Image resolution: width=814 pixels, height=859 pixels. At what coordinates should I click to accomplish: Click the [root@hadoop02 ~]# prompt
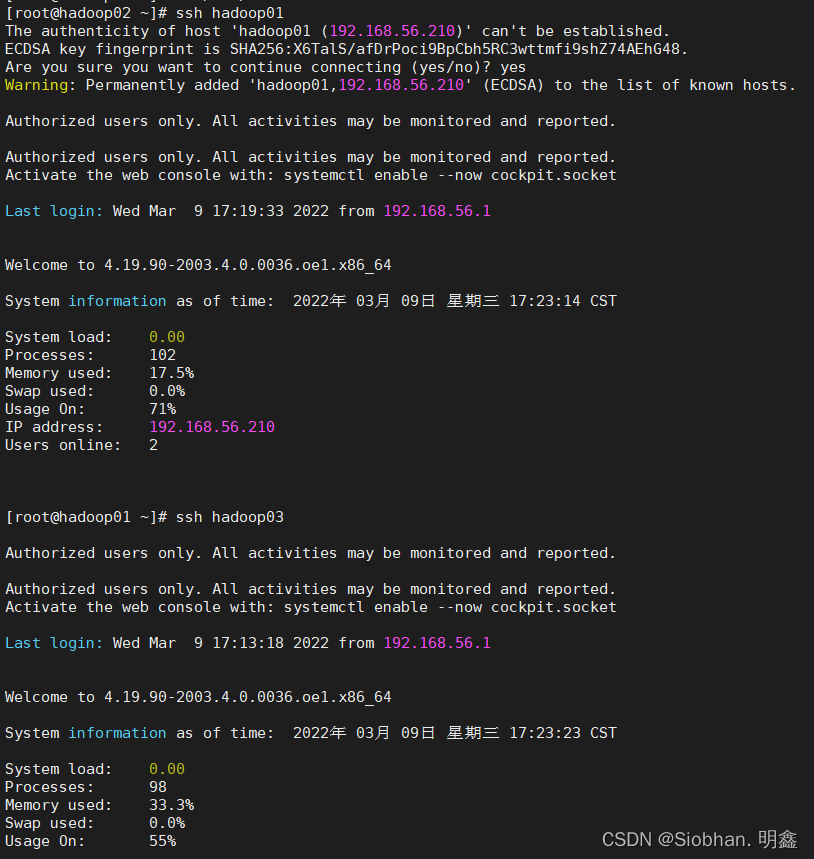[x=86, y=13]
